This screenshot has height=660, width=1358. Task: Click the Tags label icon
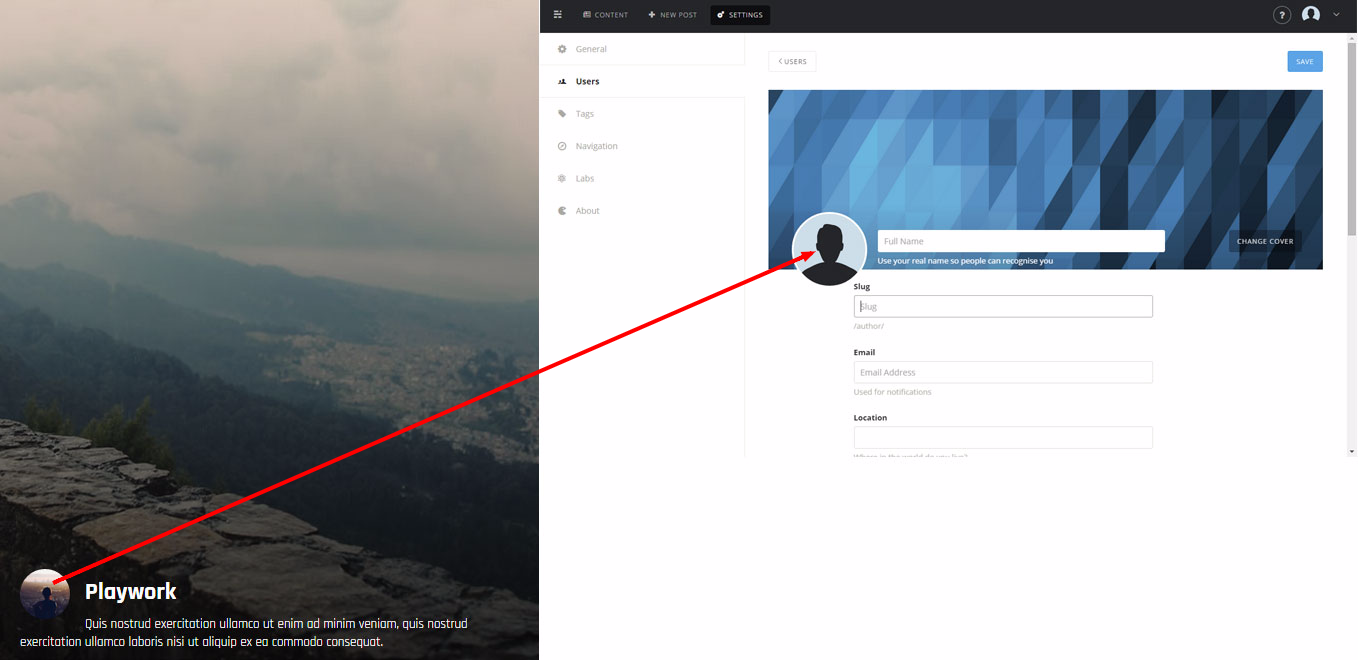(562, 114)
